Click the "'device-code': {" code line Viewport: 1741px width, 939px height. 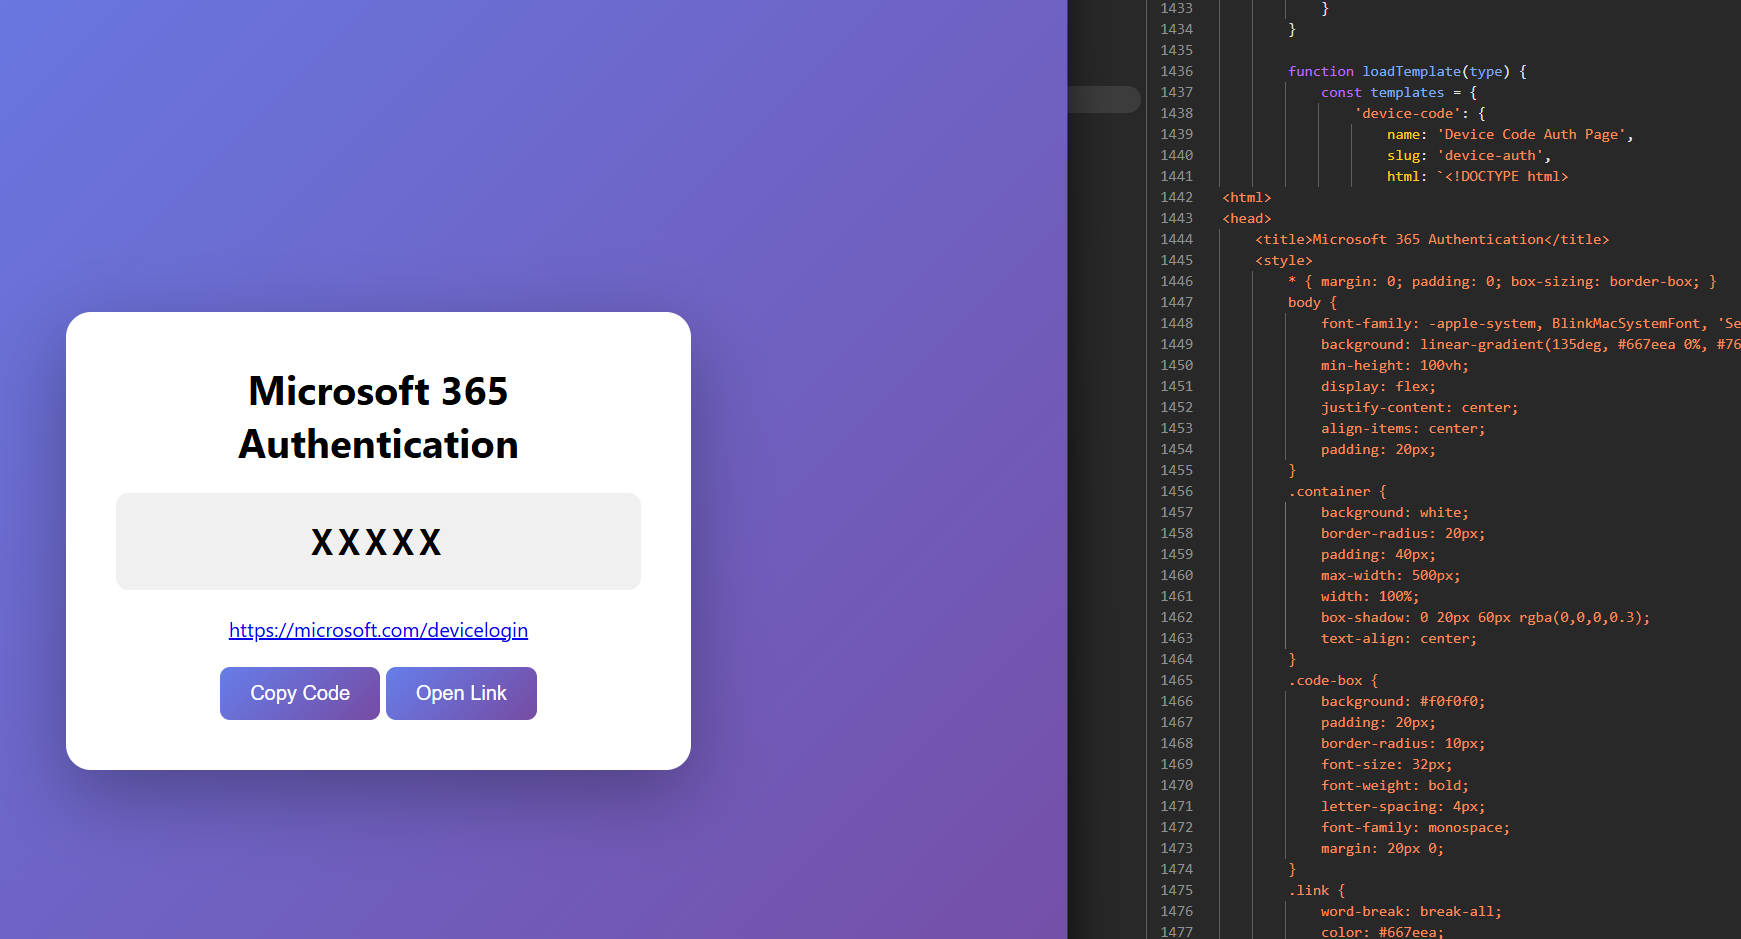(1420, 113)
